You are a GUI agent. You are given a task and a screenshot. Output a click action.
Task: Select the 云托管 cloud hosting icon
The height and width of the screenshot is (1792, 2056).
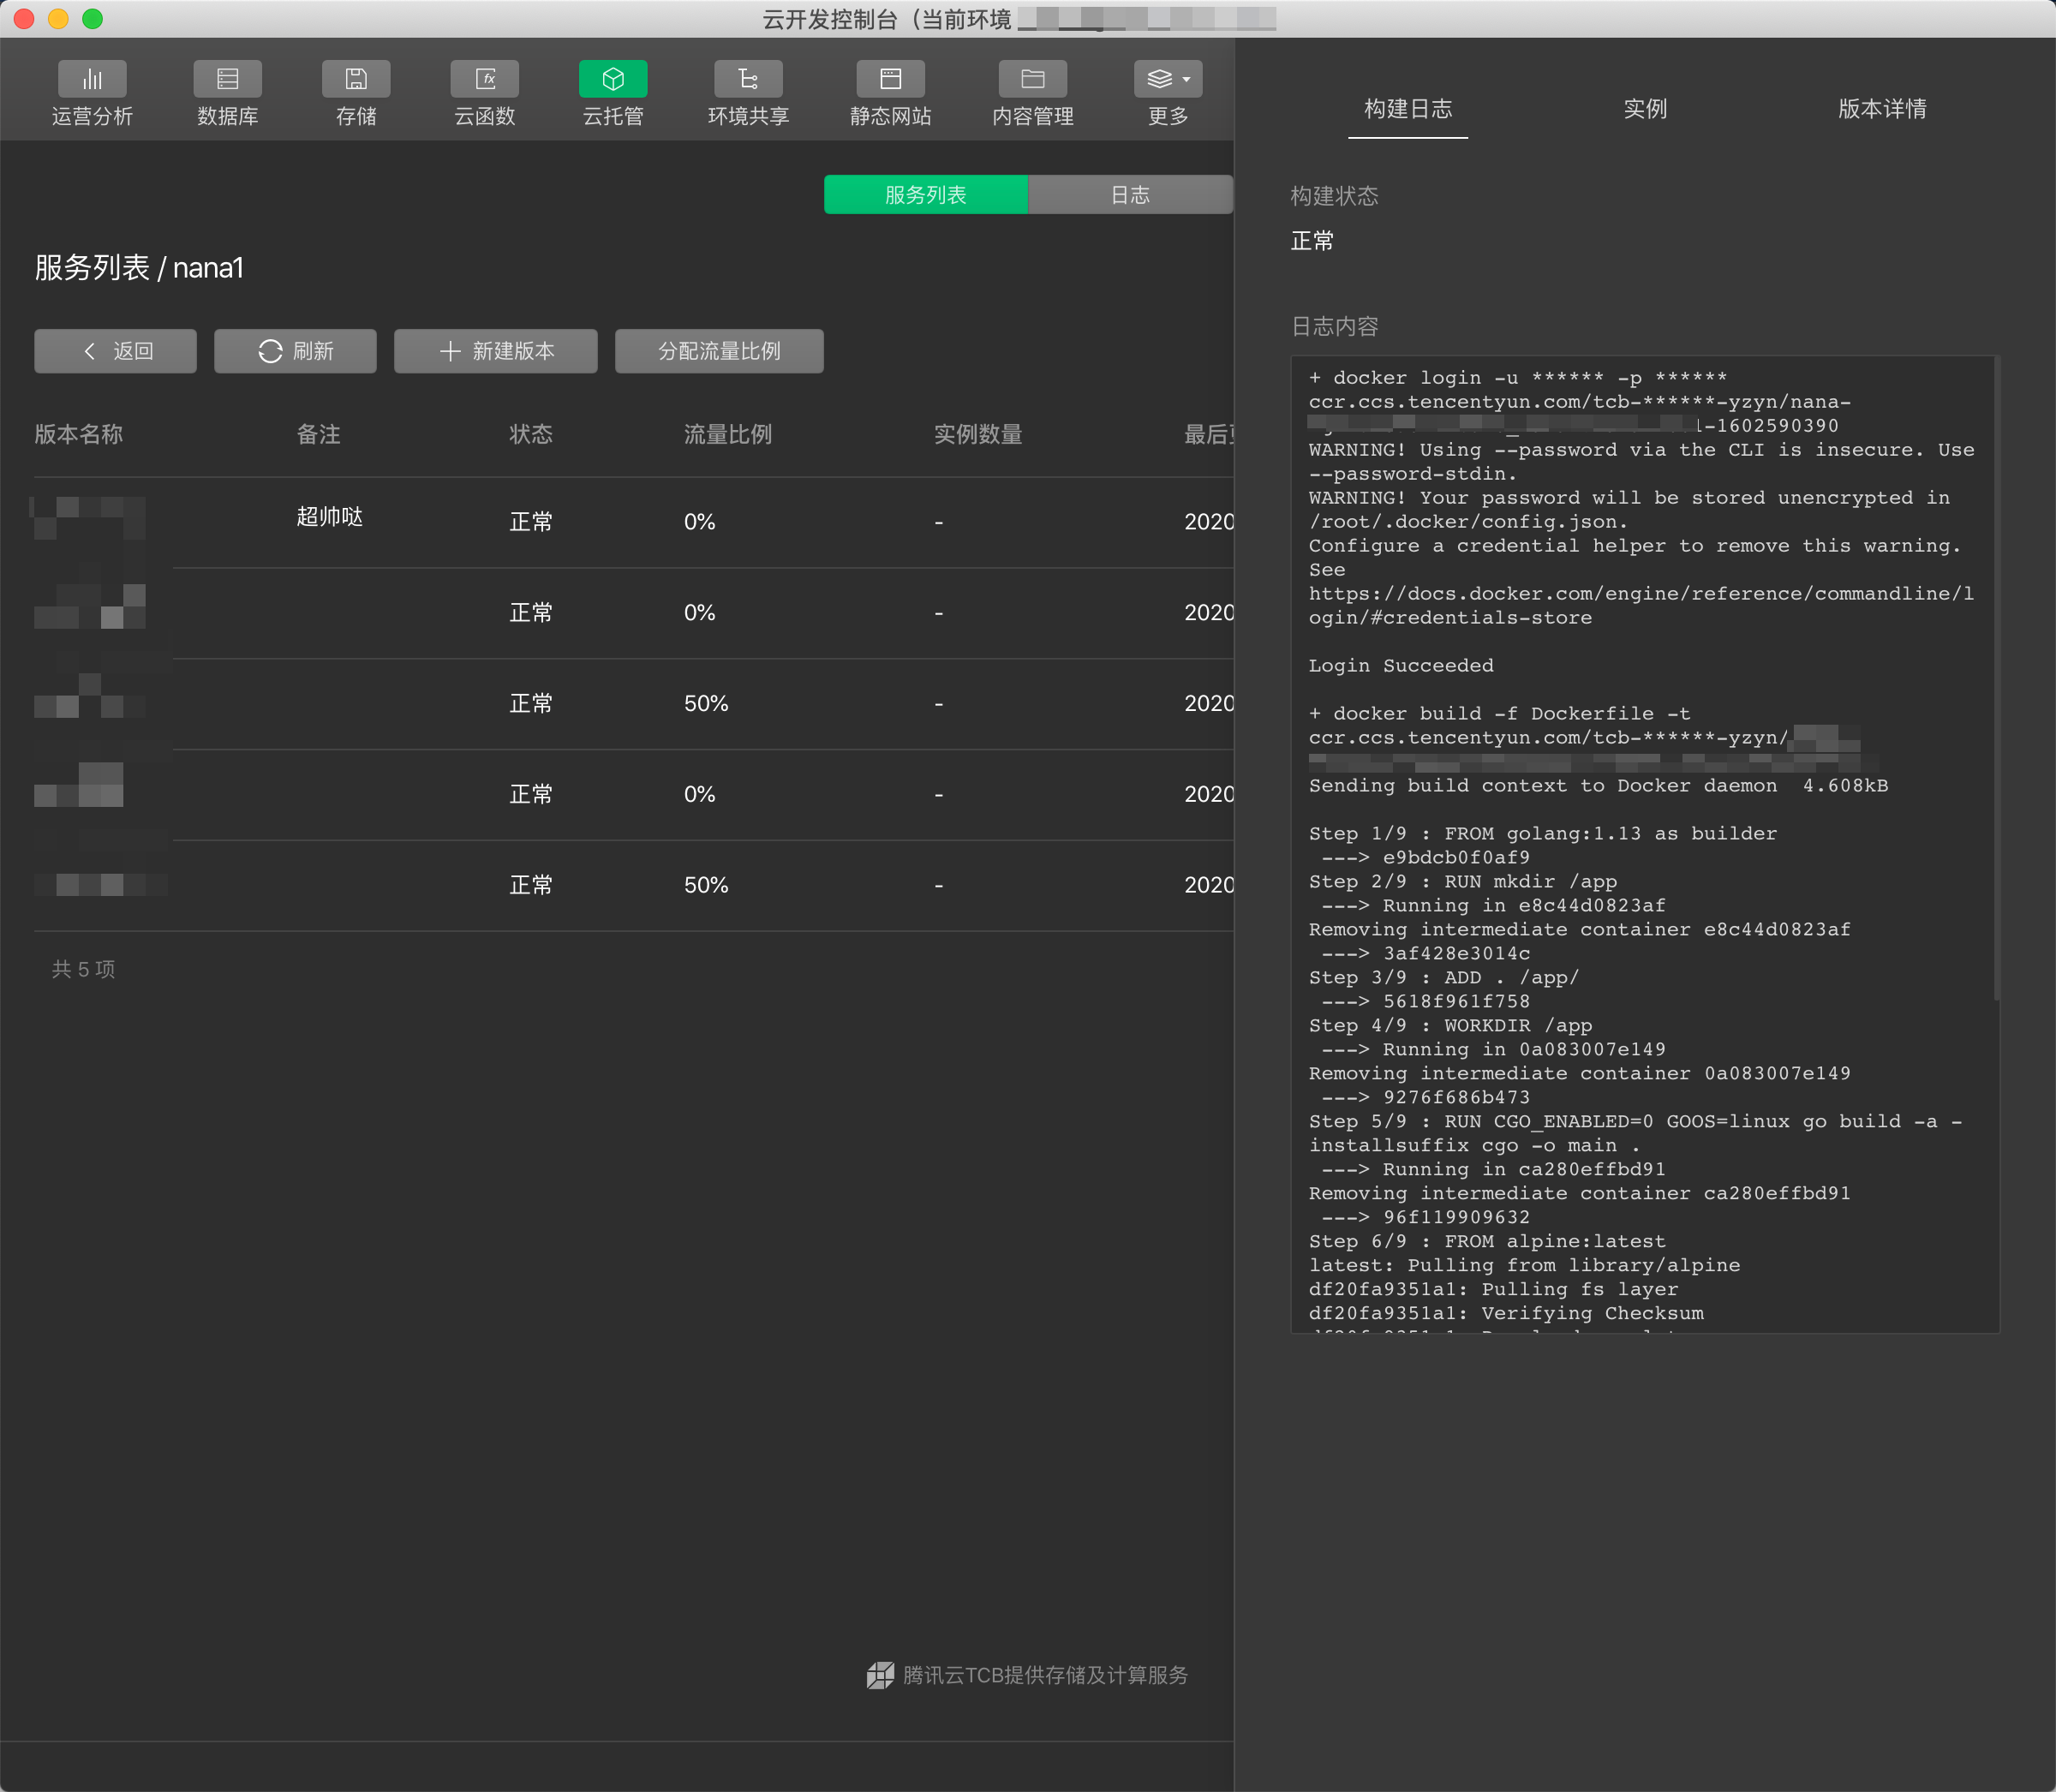pyautogui.click(x=613, y=80)
